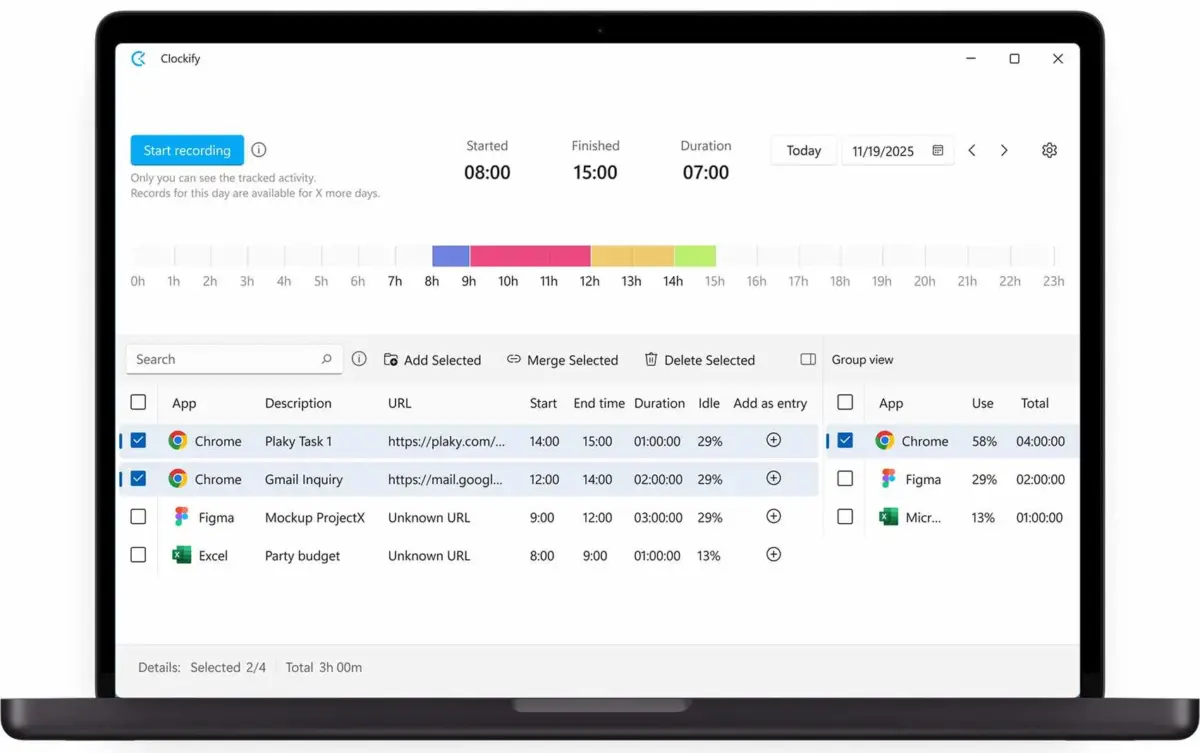Sort by Total column in Group view
The height and width of the screenshot is (753, 1200).
pyautogui.click(x=1035, y=403)
